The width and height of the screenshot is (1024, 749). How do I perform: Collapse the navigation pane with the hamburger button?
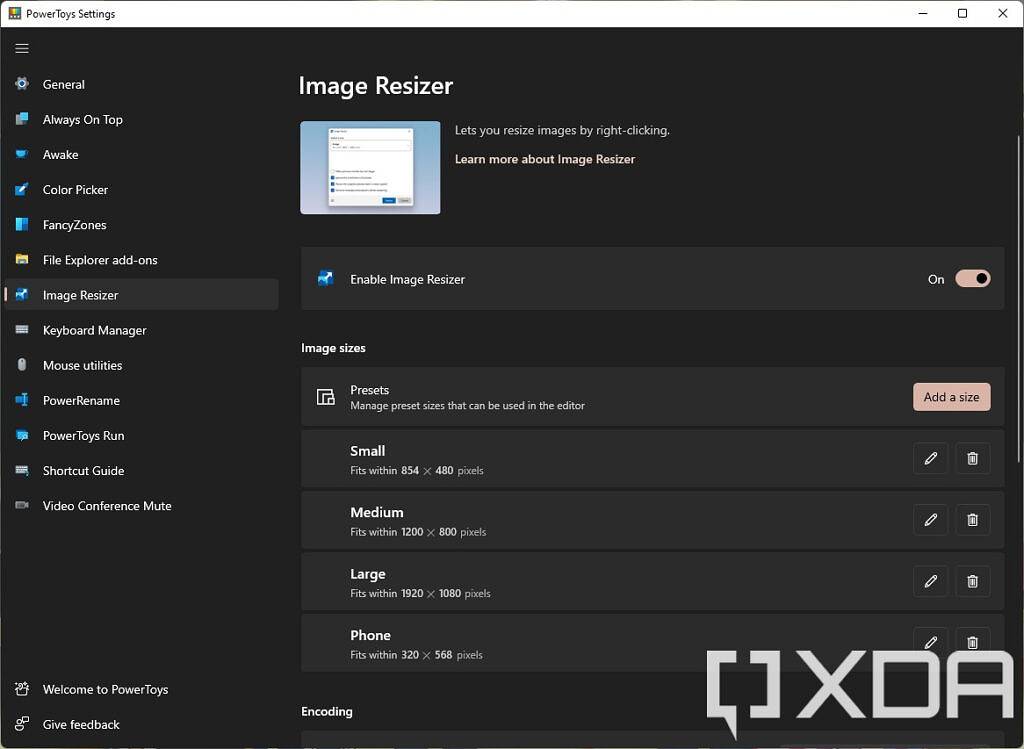(22, 48)
